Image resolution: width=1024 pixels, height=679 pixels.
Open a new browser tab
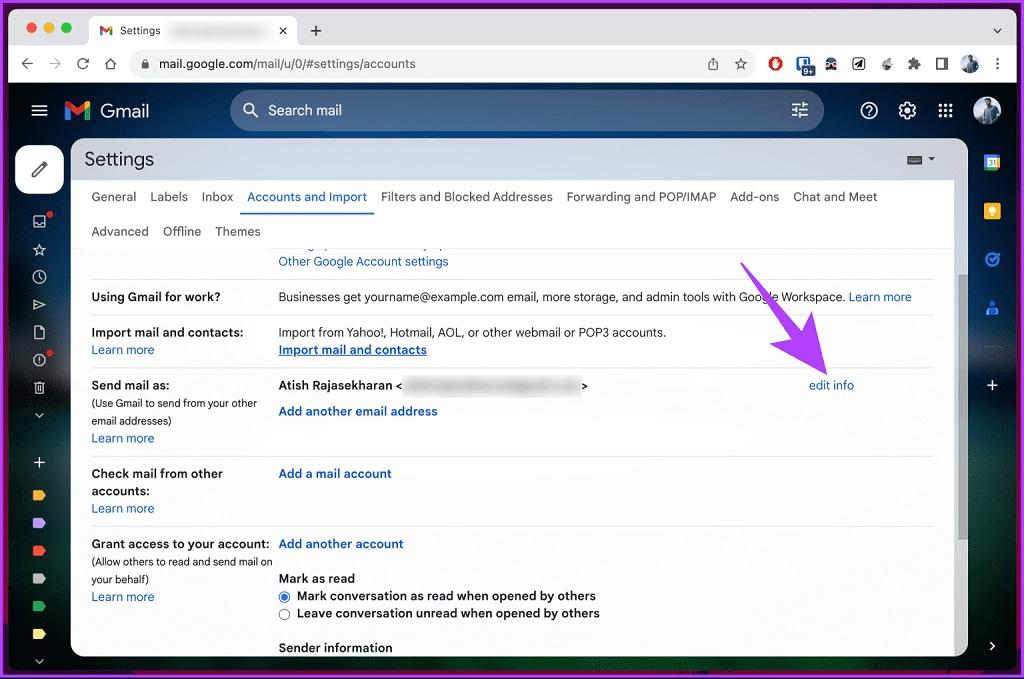[316, 31]
